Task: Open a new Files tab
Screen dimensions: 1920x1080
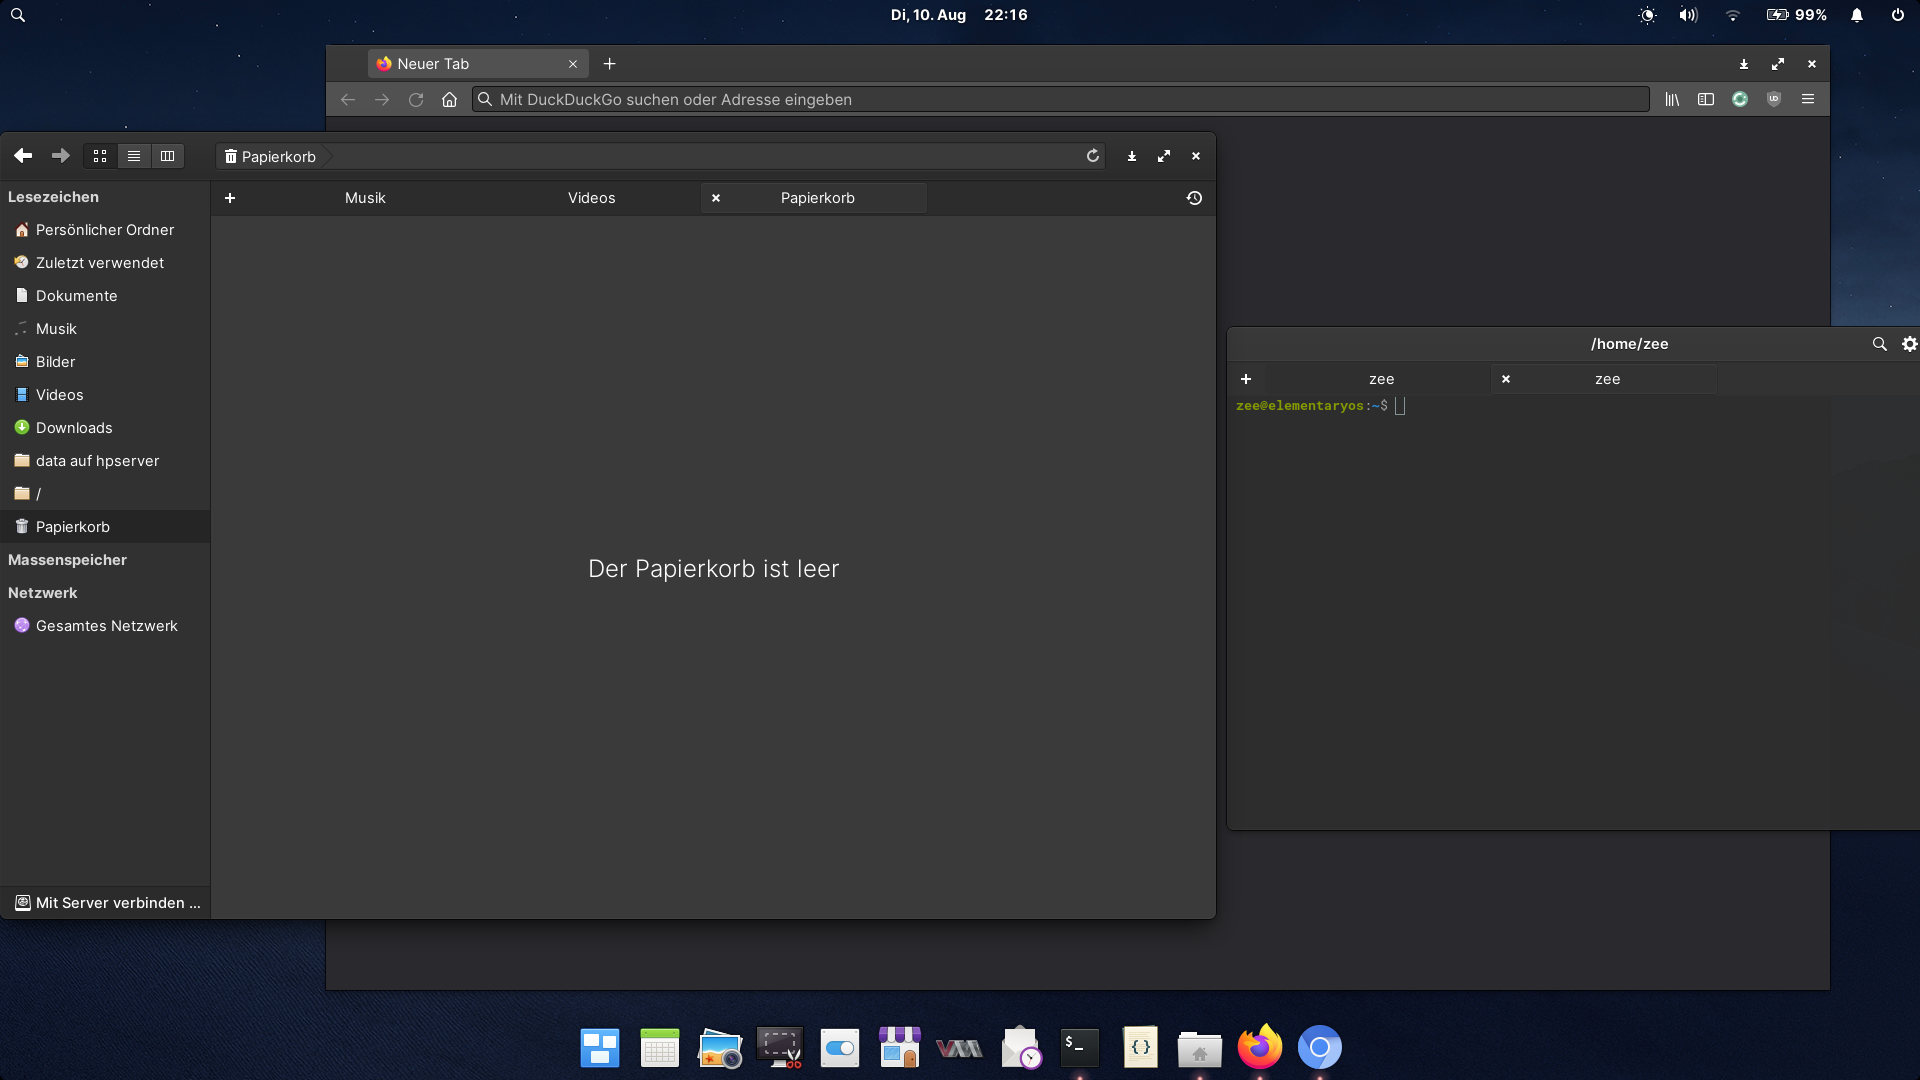Action: click(230, 198)
